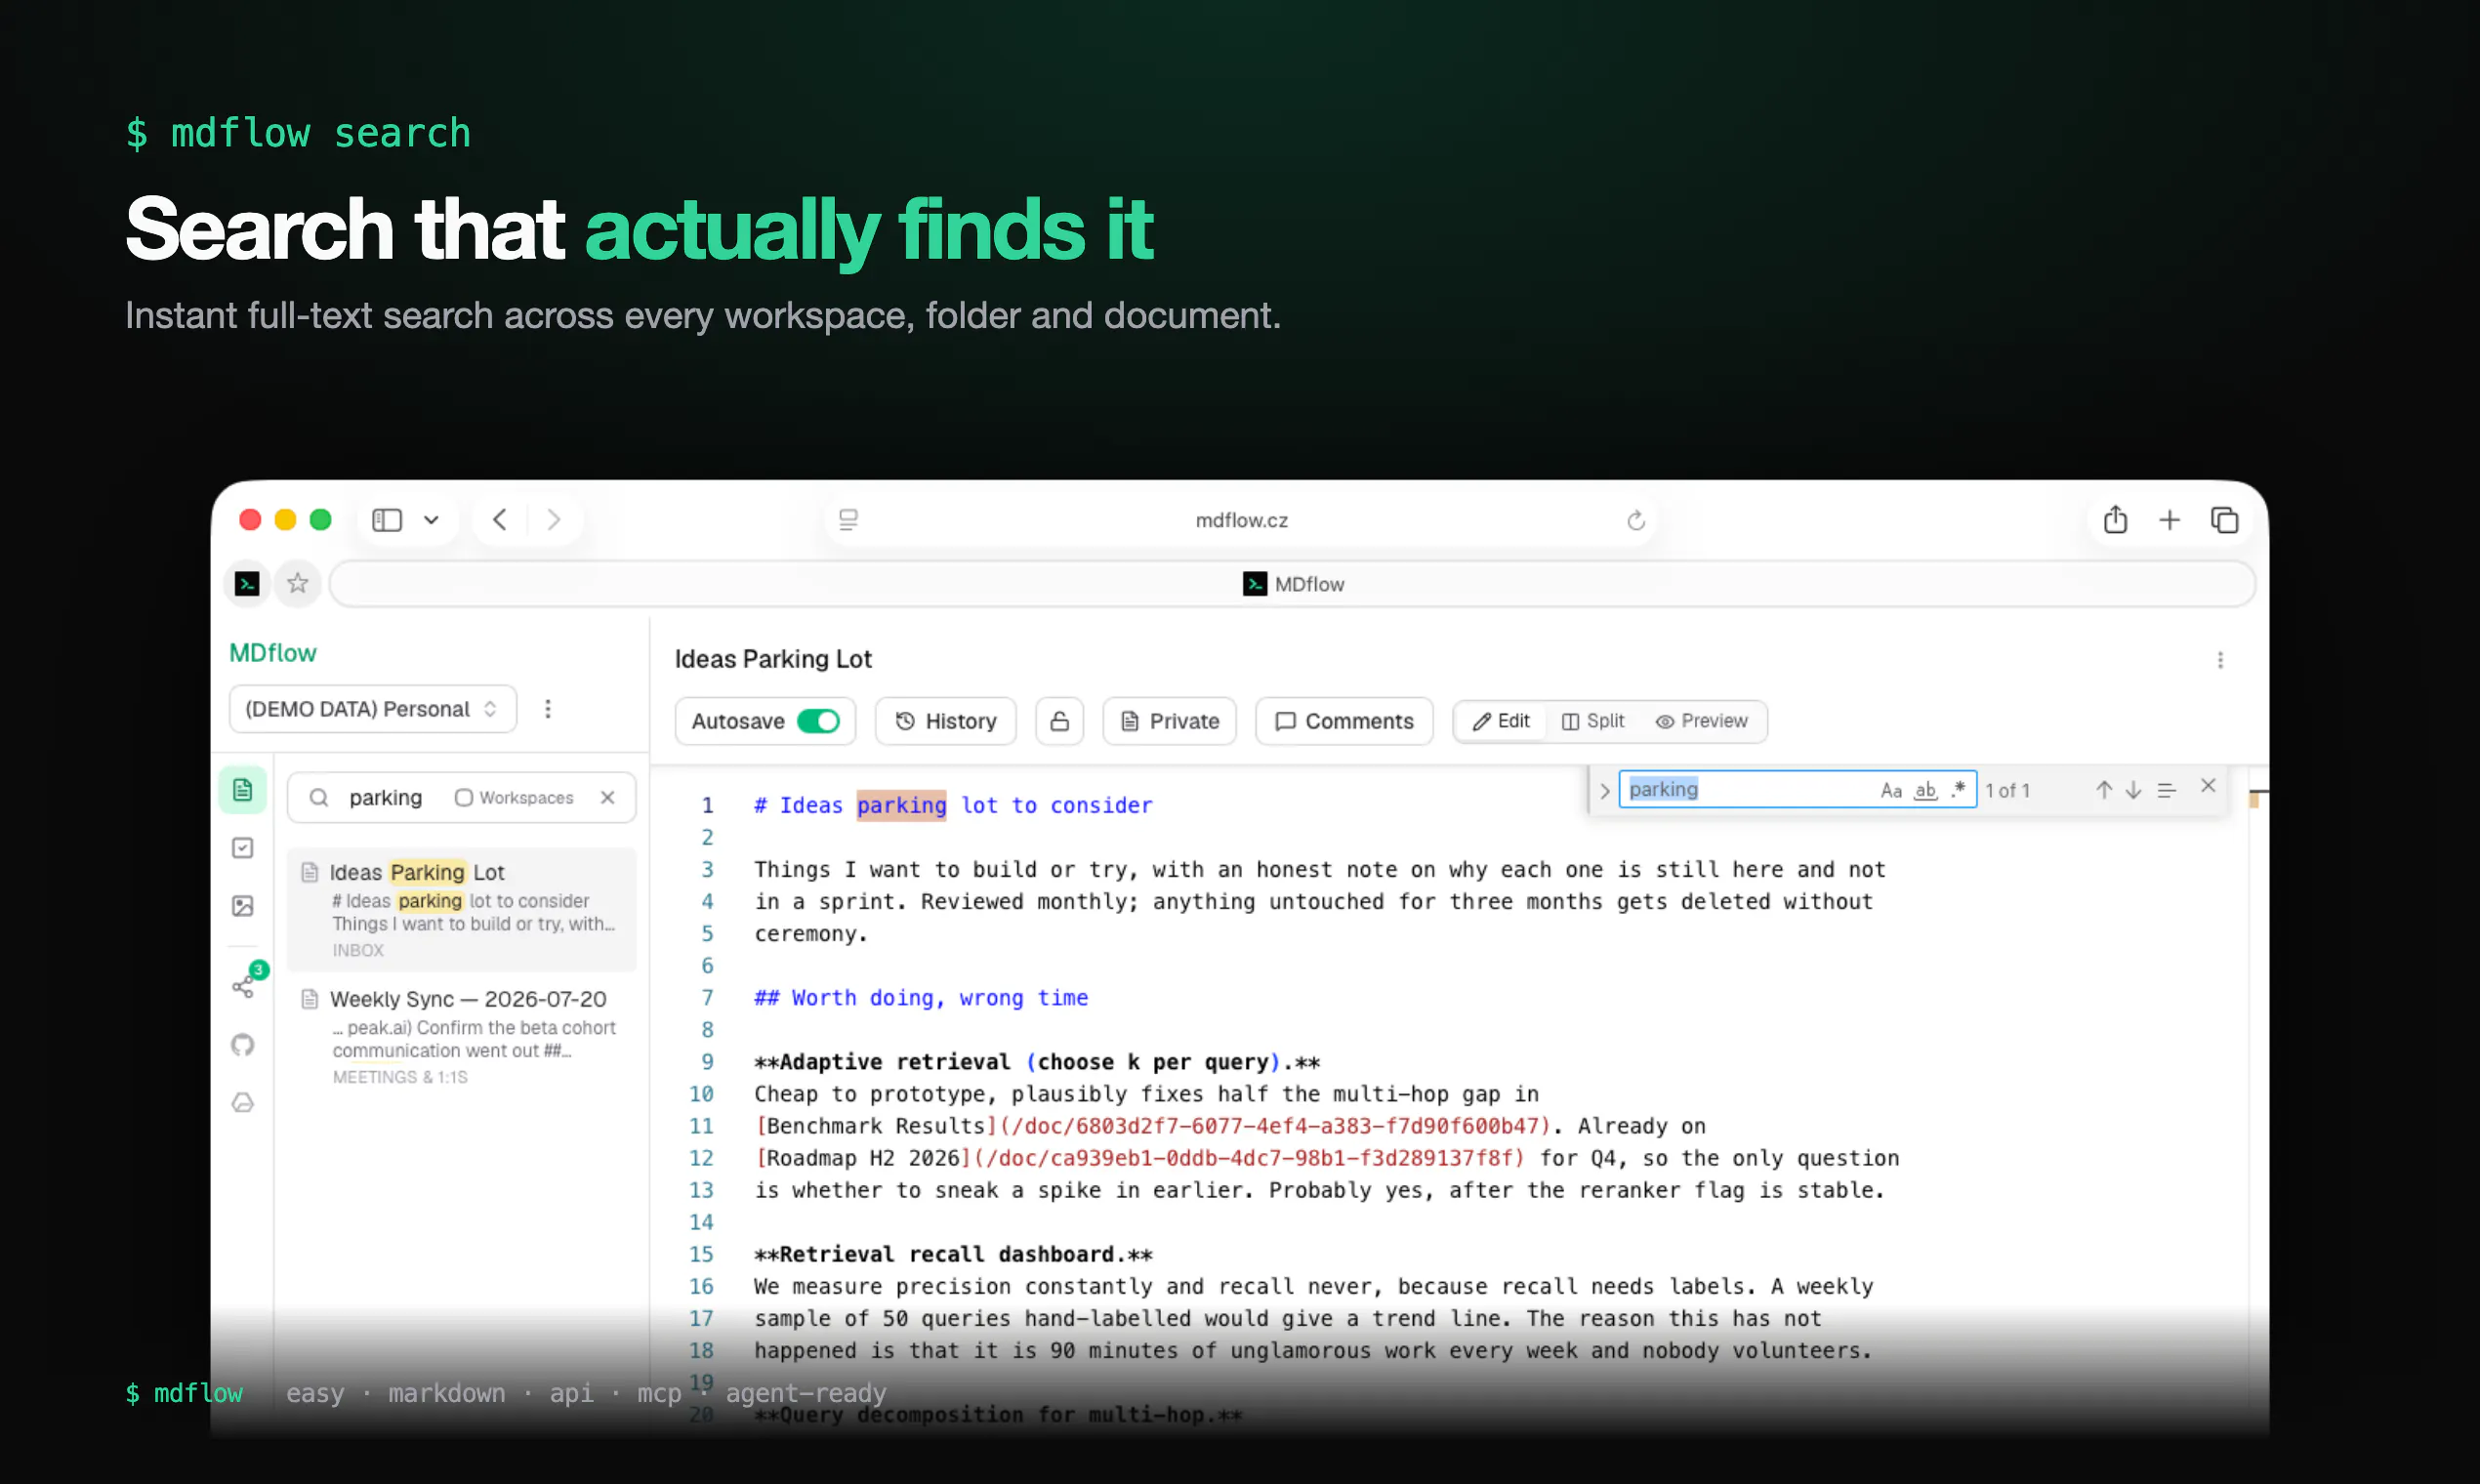Open the images icon in sidebar
This screenshot has width=2480, height=1484.
pyautogui.click(x=242, y=906)
